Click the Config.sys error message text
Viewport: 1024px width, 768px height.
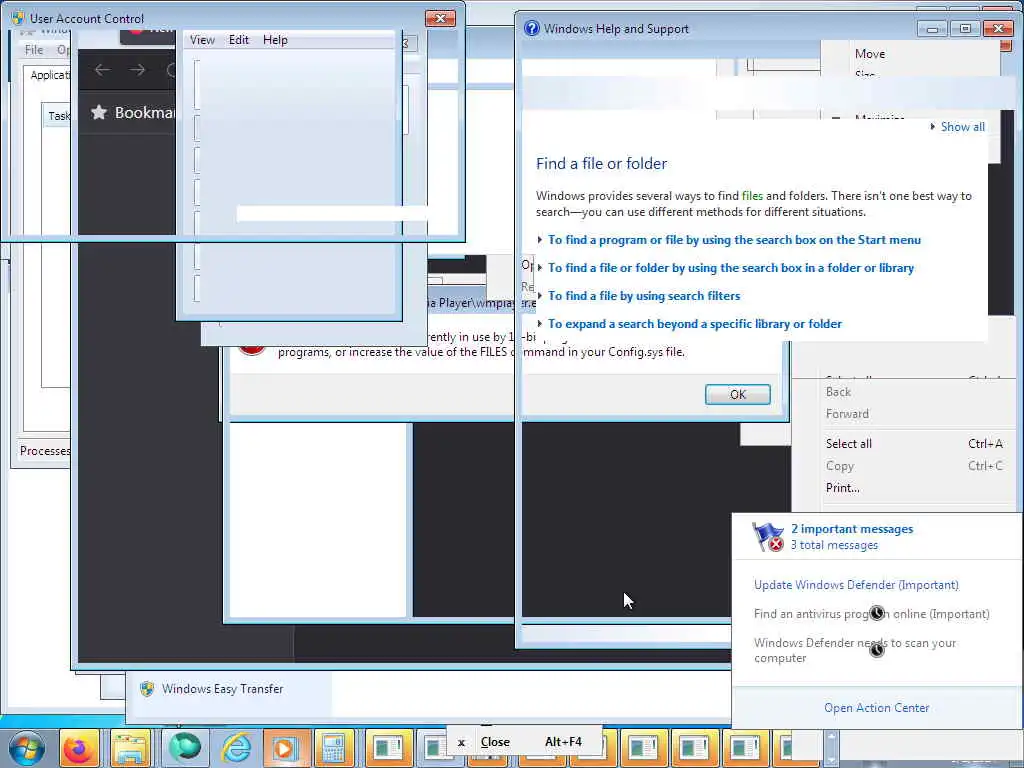pos(481,352)
